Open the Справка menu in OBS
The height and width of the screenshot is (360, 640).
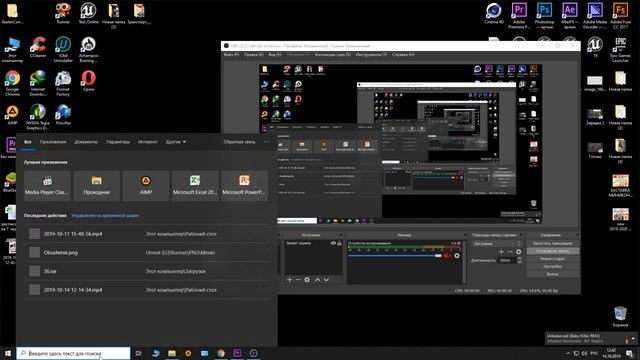tap(403, 55)
